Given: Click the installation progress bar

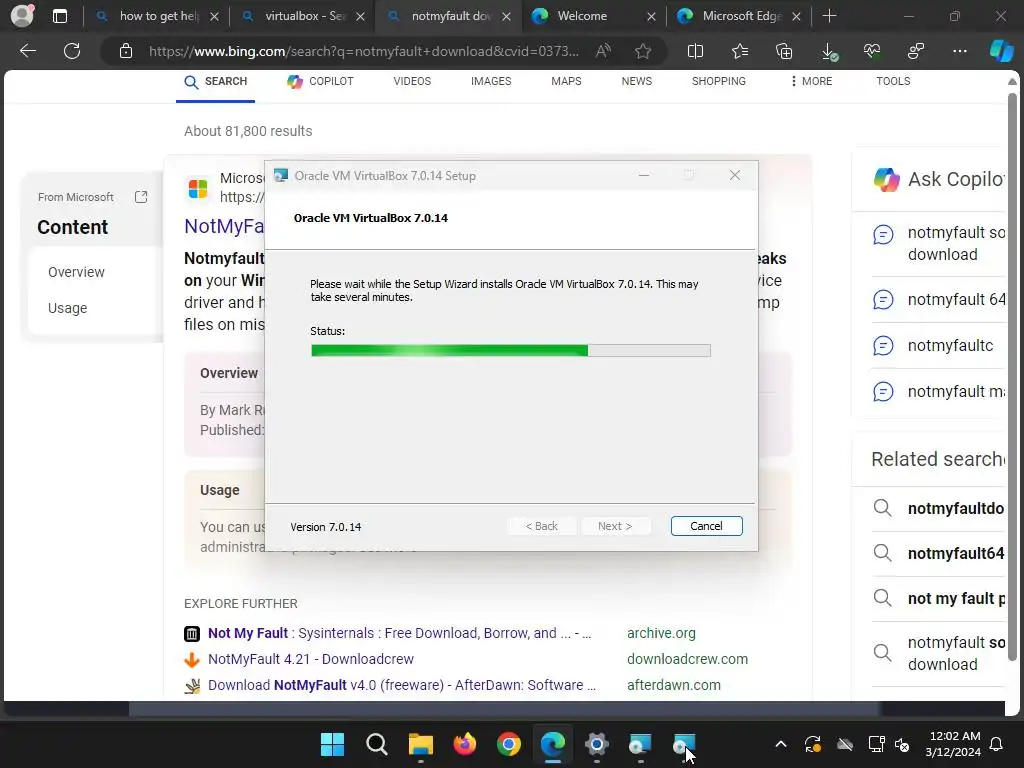Looking at the screenshot, I should pyautogui.click(x=511, y=351).
